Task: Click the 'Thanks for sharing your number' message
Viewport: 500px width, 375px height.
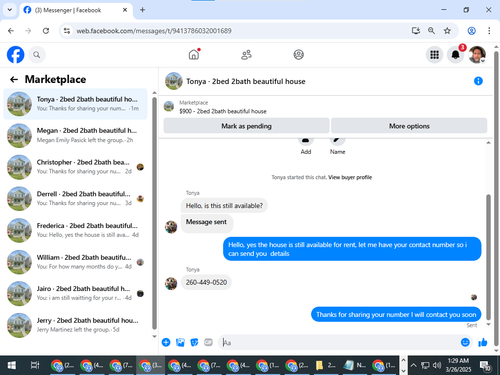Action: (396, 314)
